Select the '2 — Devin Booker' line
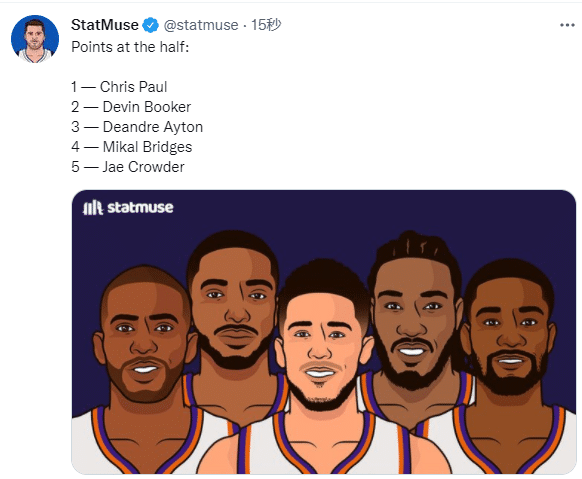Screen dimensions: 582x479 pos(131,107)
